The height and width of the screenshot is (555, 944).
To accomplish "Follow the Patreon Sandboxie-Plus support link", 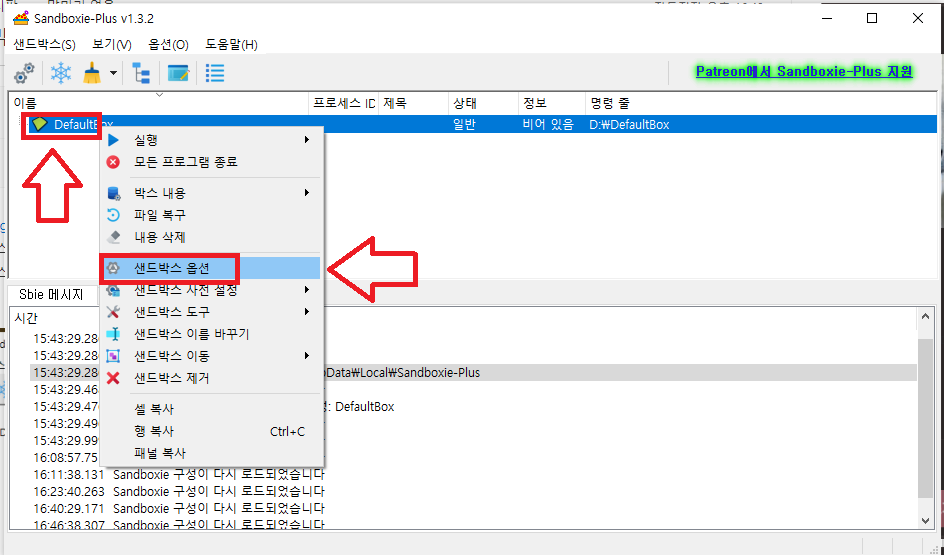I will coord(804,72).
